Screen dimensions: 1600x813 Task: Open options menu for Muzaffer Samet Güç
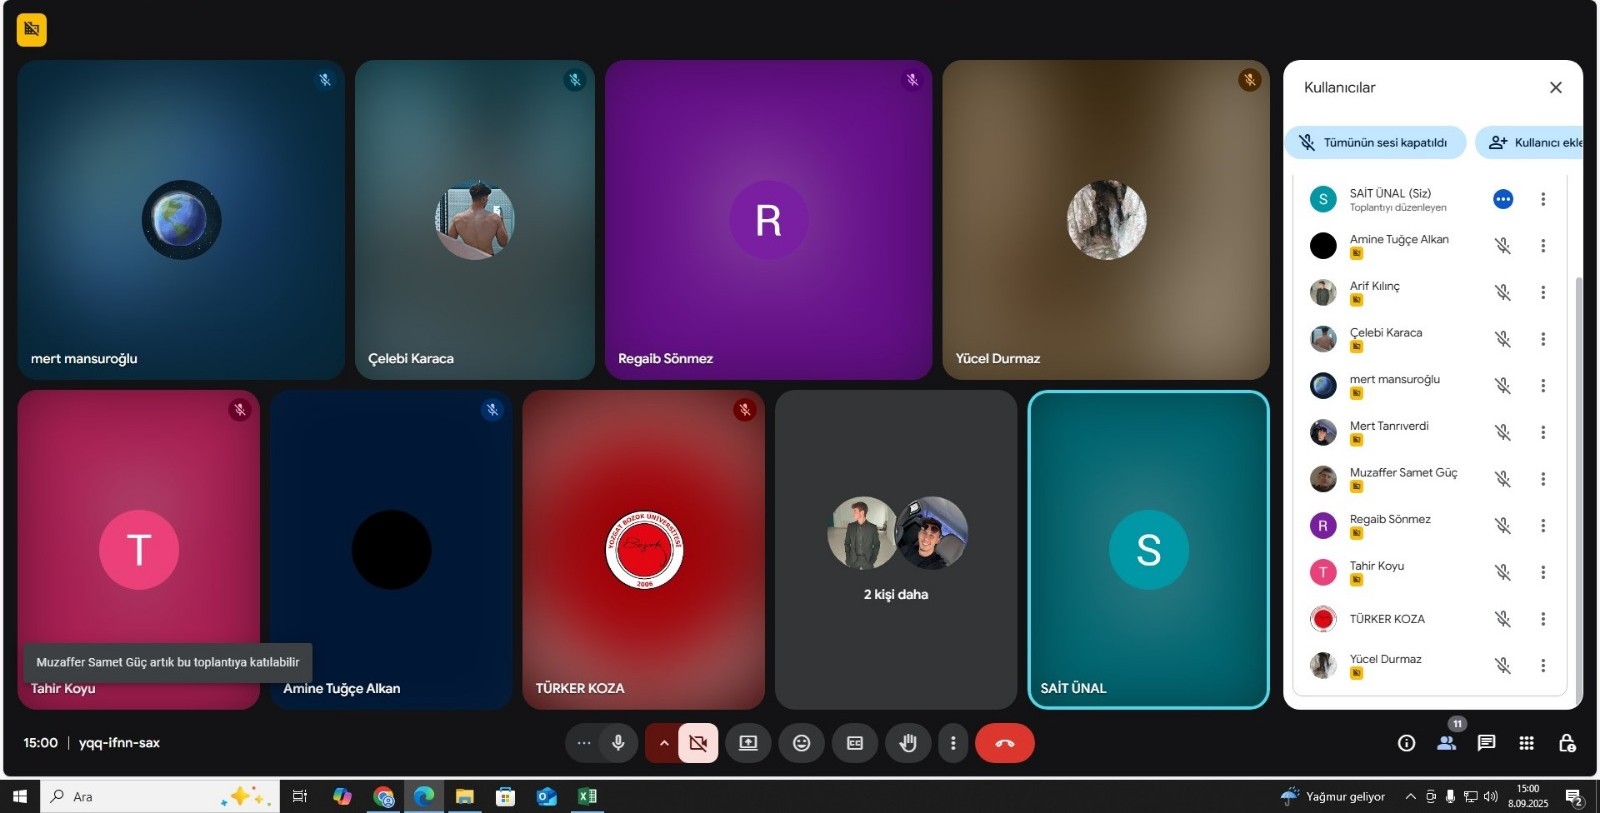coord(1543,479)
